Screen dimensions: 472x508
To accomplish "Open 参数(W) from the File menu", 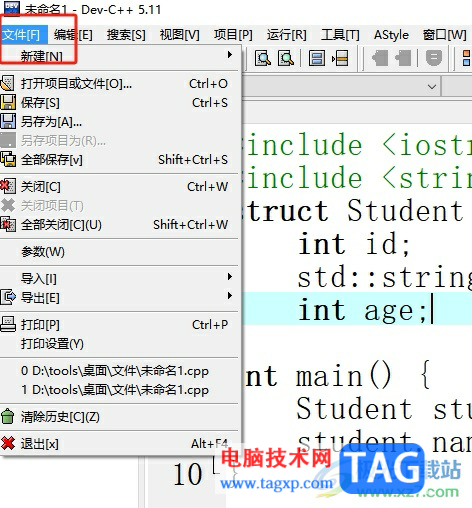I will point(120,252).
